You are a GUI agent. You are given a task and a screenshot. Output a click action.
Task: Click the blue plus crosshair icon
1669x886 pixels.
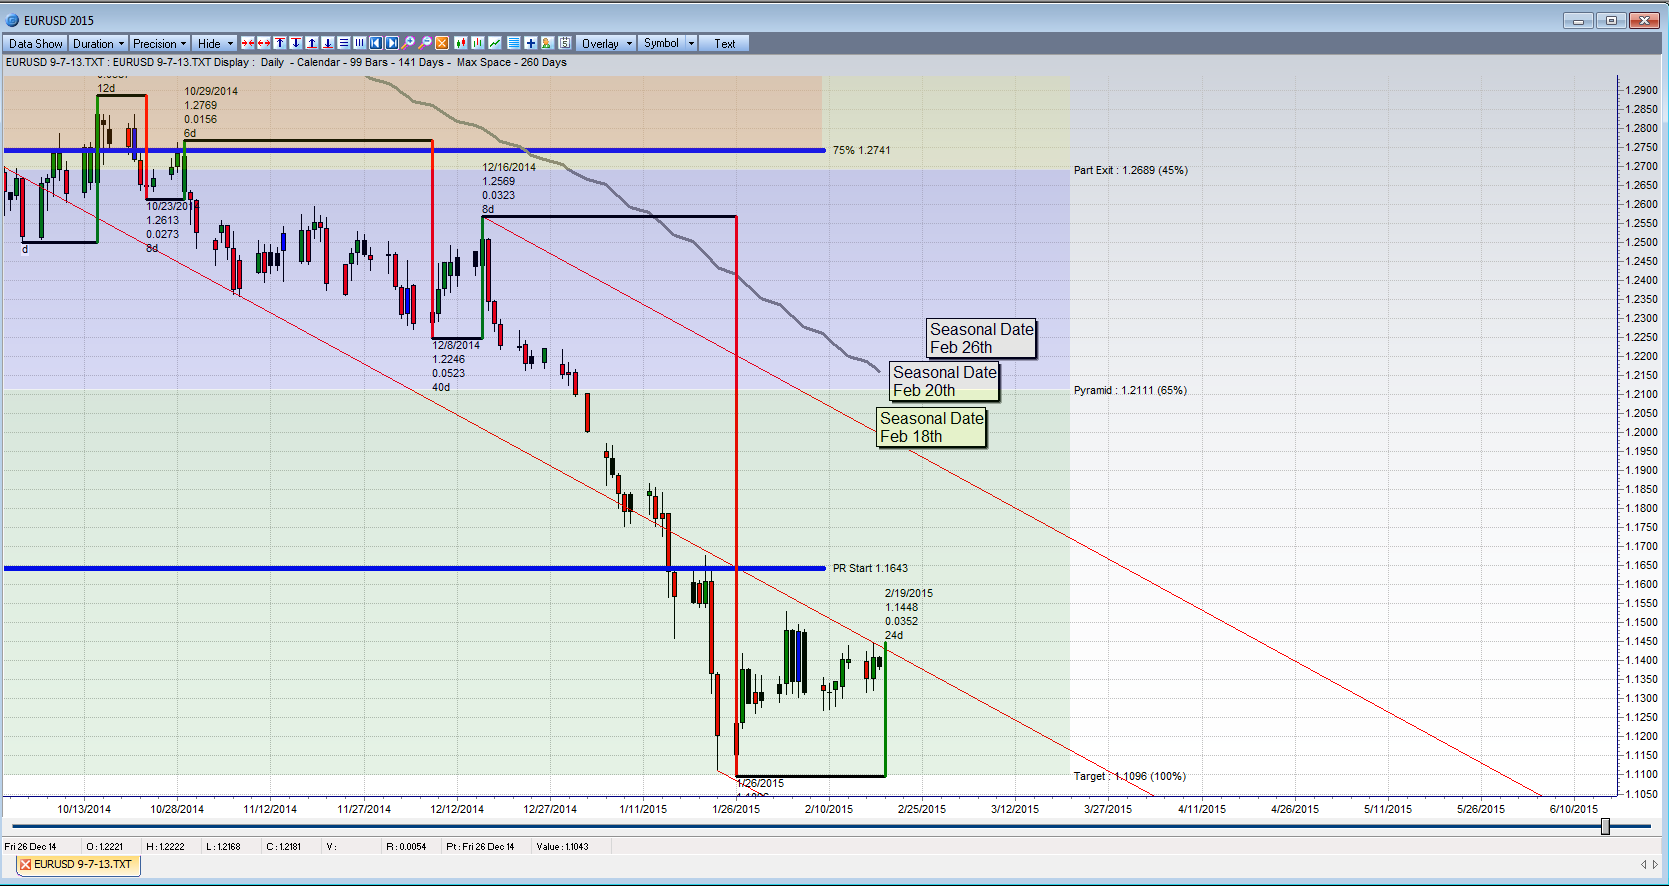point(531,43)
